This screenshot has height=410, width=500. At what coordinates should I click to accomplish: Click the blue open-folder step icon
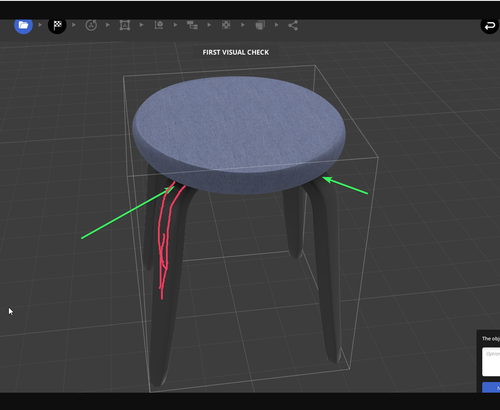(23, 25)
